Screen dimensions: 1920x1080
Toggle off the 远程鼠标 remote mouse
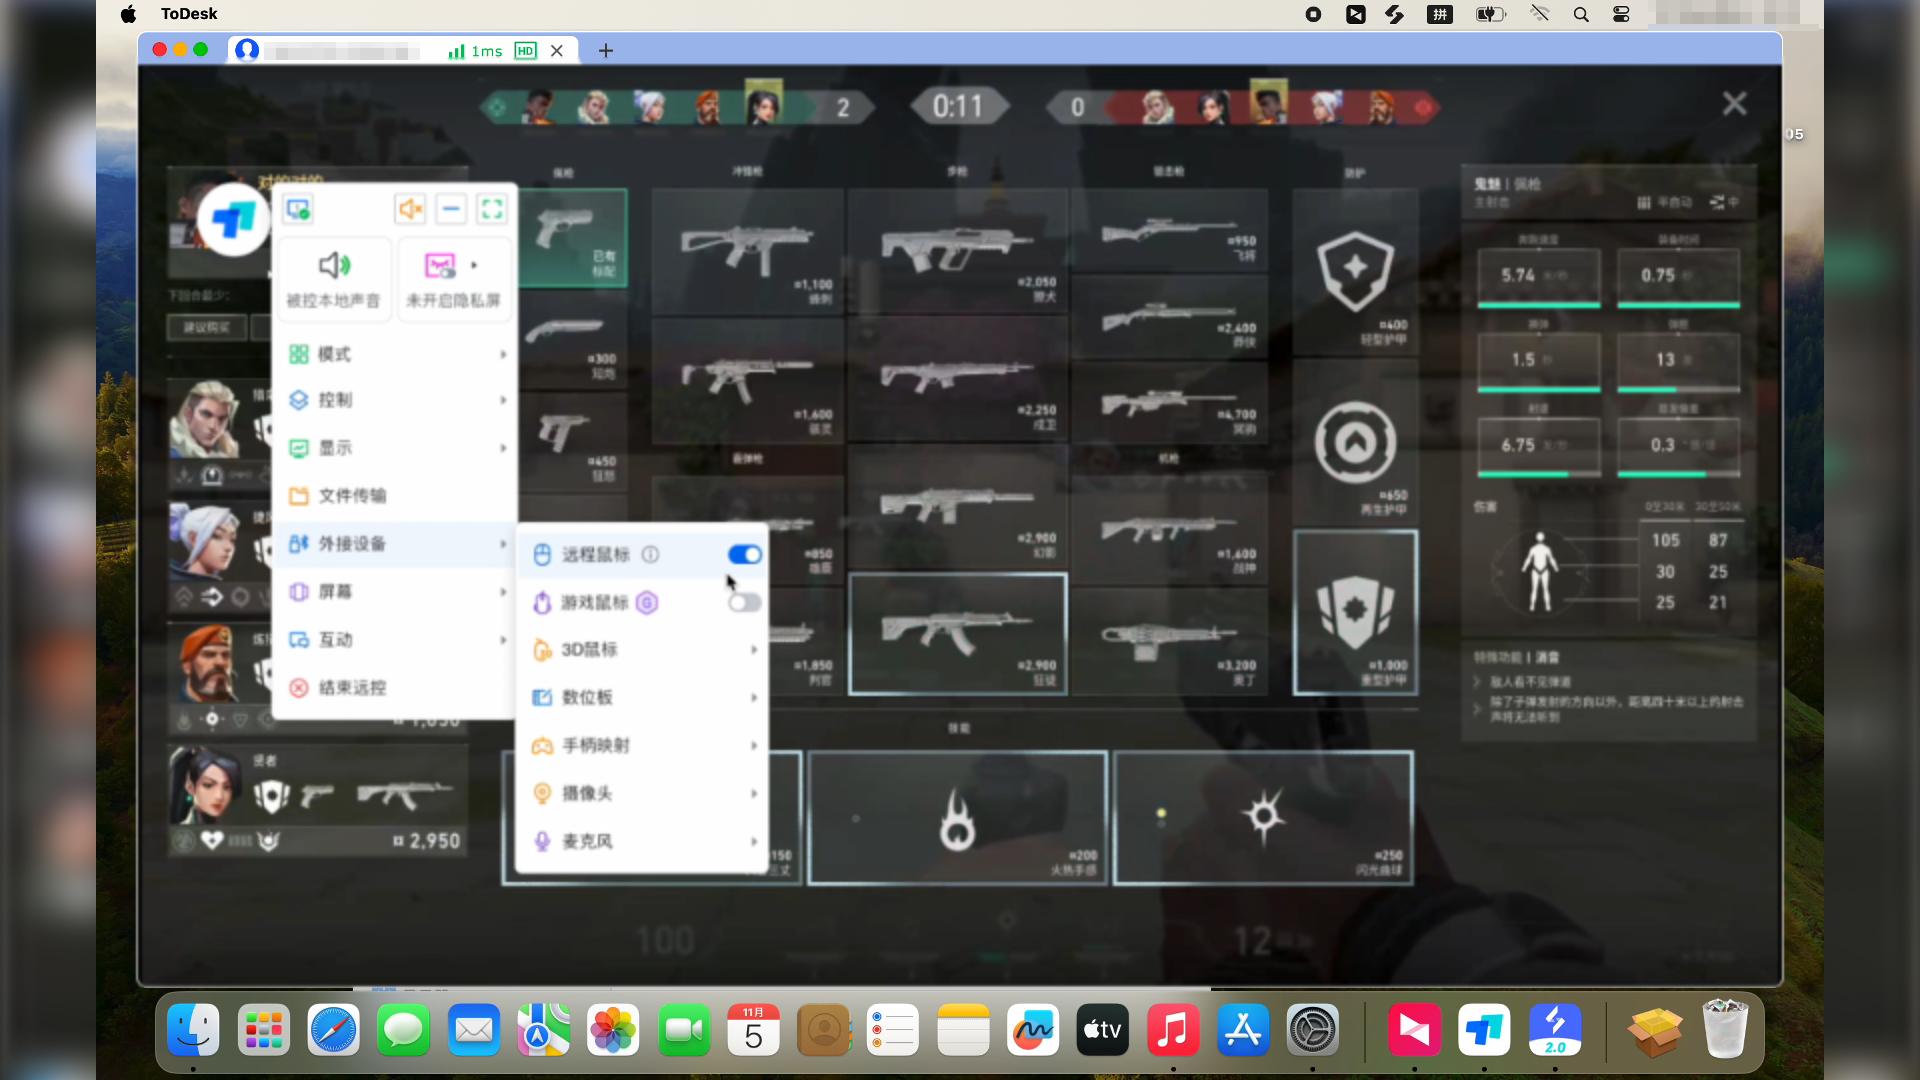744,554
